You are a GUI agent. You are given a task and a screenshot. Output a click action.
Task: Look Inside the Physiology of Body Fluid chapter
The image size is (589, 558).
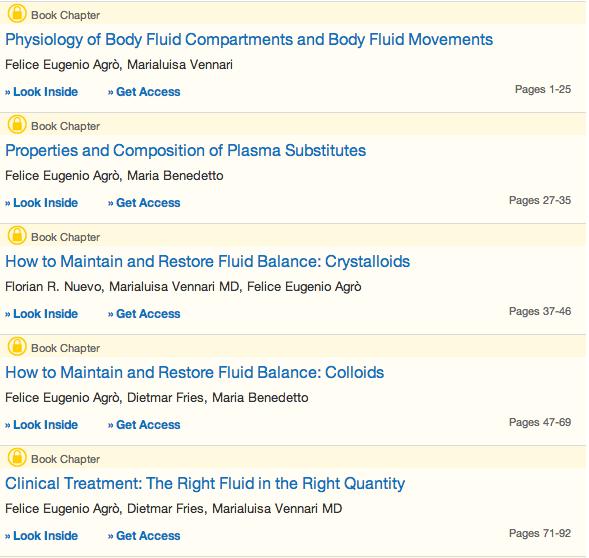pyautogui.click(x=42, y=92)
